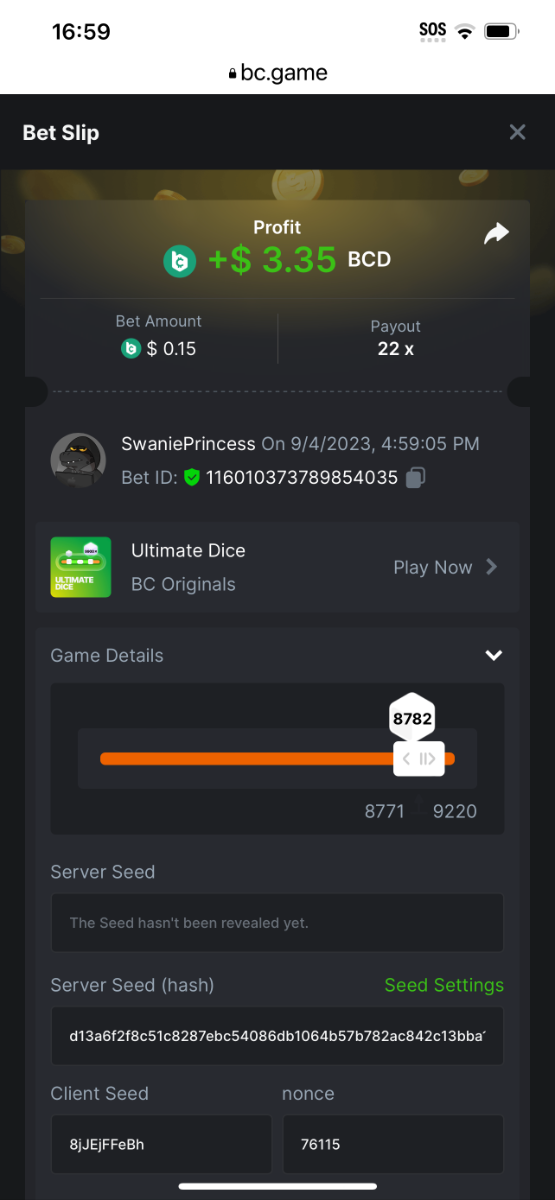Open SwaniePrincess profile avatar

click(78, 460)
